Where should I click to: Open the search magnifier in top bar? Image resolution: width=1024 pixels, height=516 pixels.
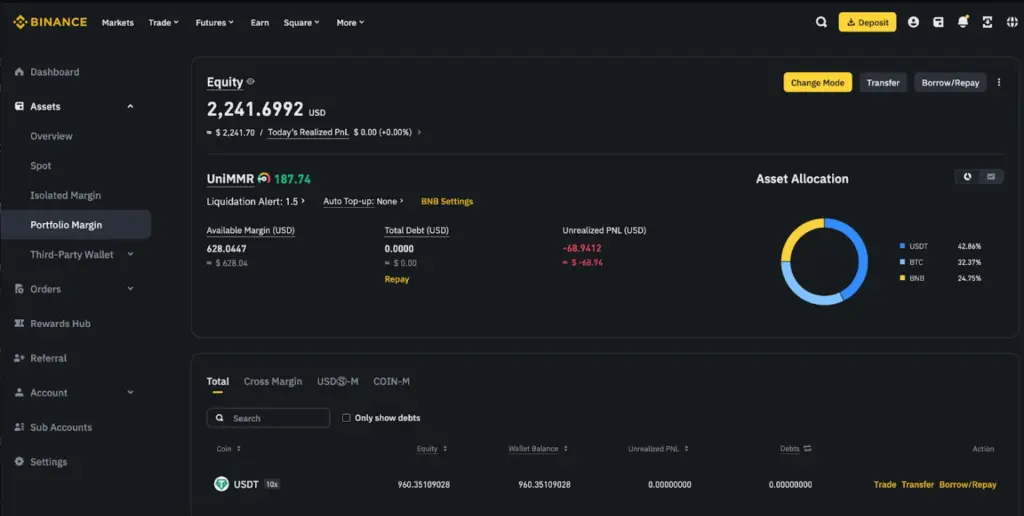821,22
